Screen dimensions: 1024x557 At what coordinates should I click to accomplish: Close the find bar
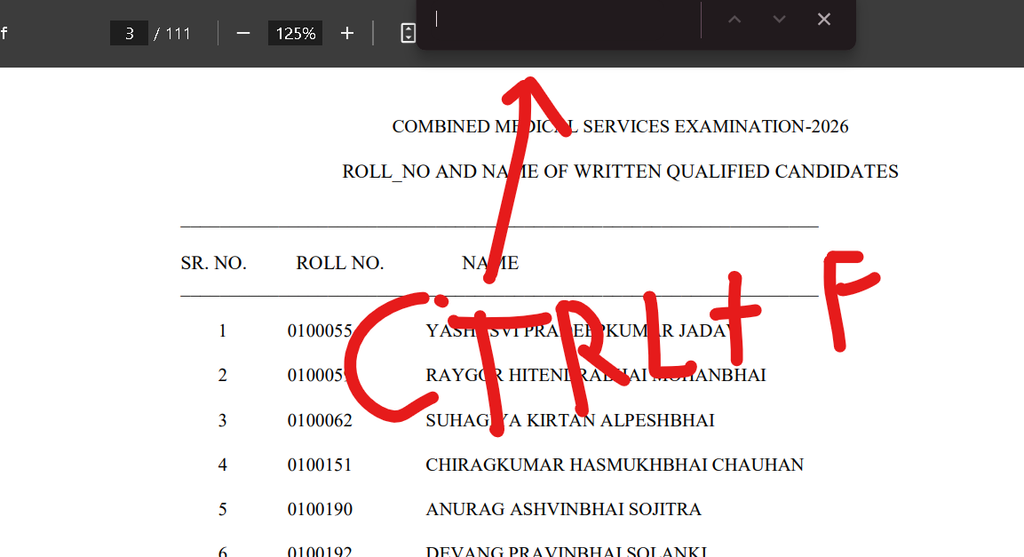click(824, 20)
